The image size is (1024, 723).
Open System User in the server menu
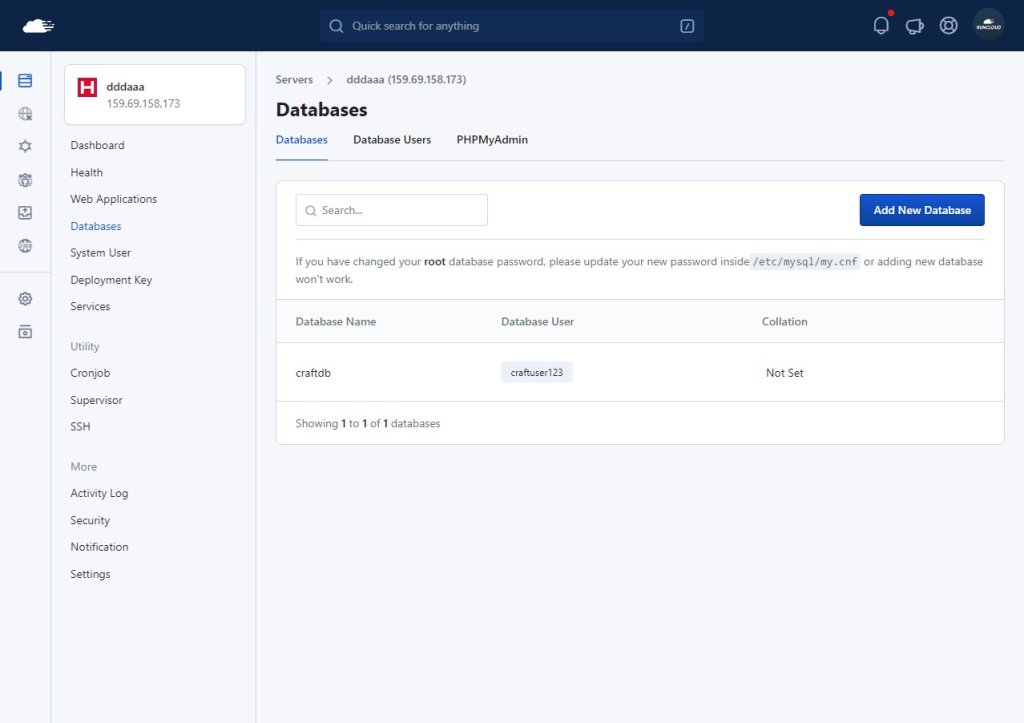(x=101, y=253)
